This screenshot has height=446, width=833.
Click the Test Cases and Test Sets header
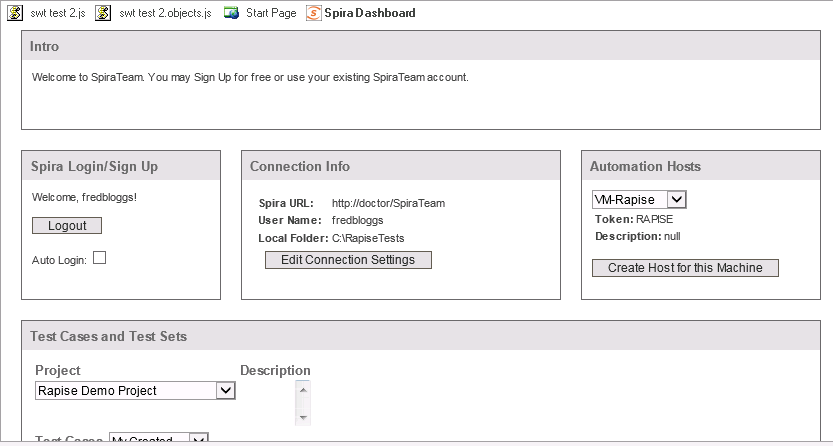[109, 336]
